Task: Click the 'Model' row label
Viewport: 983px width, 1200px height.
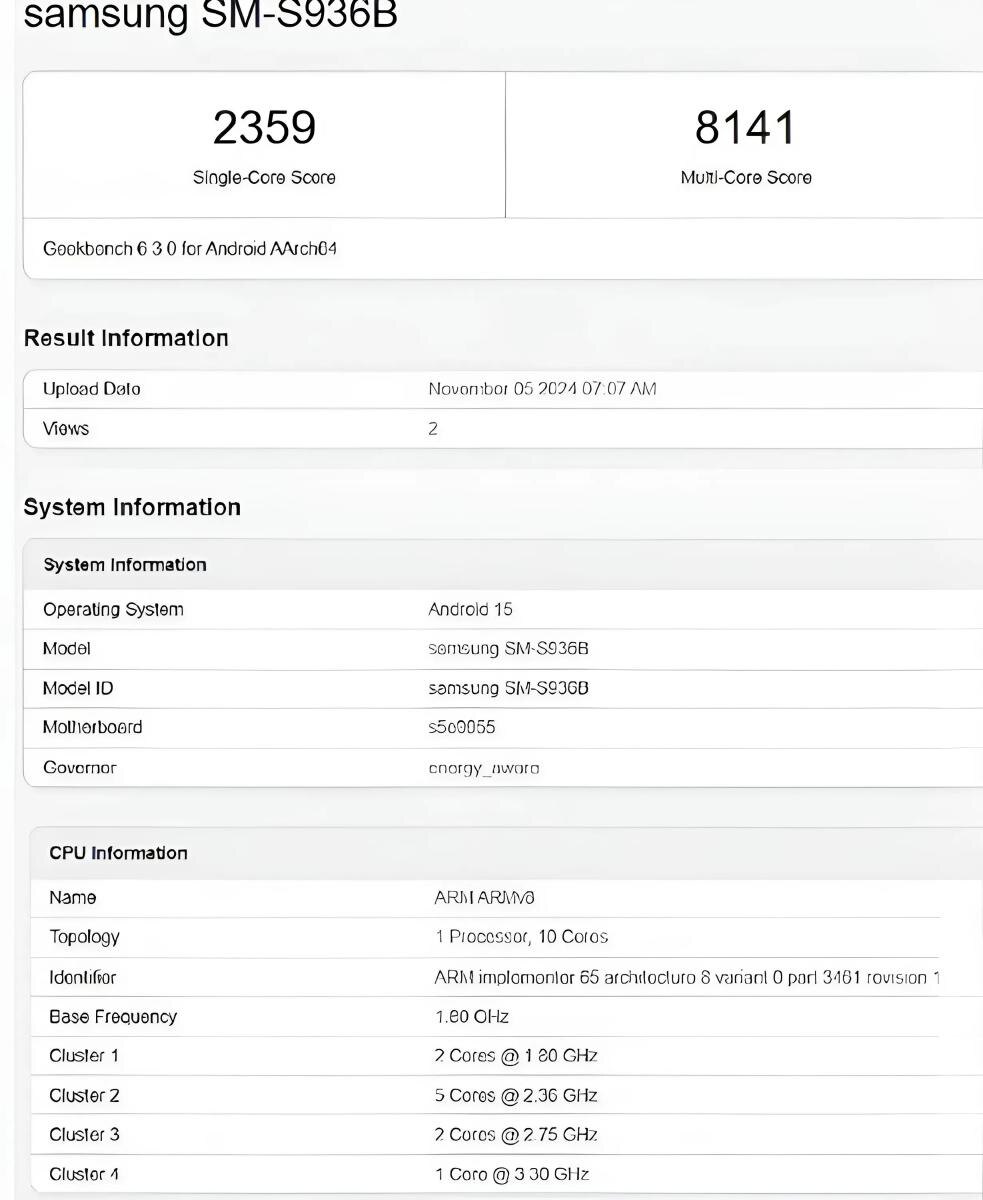Action: (67, 649)
